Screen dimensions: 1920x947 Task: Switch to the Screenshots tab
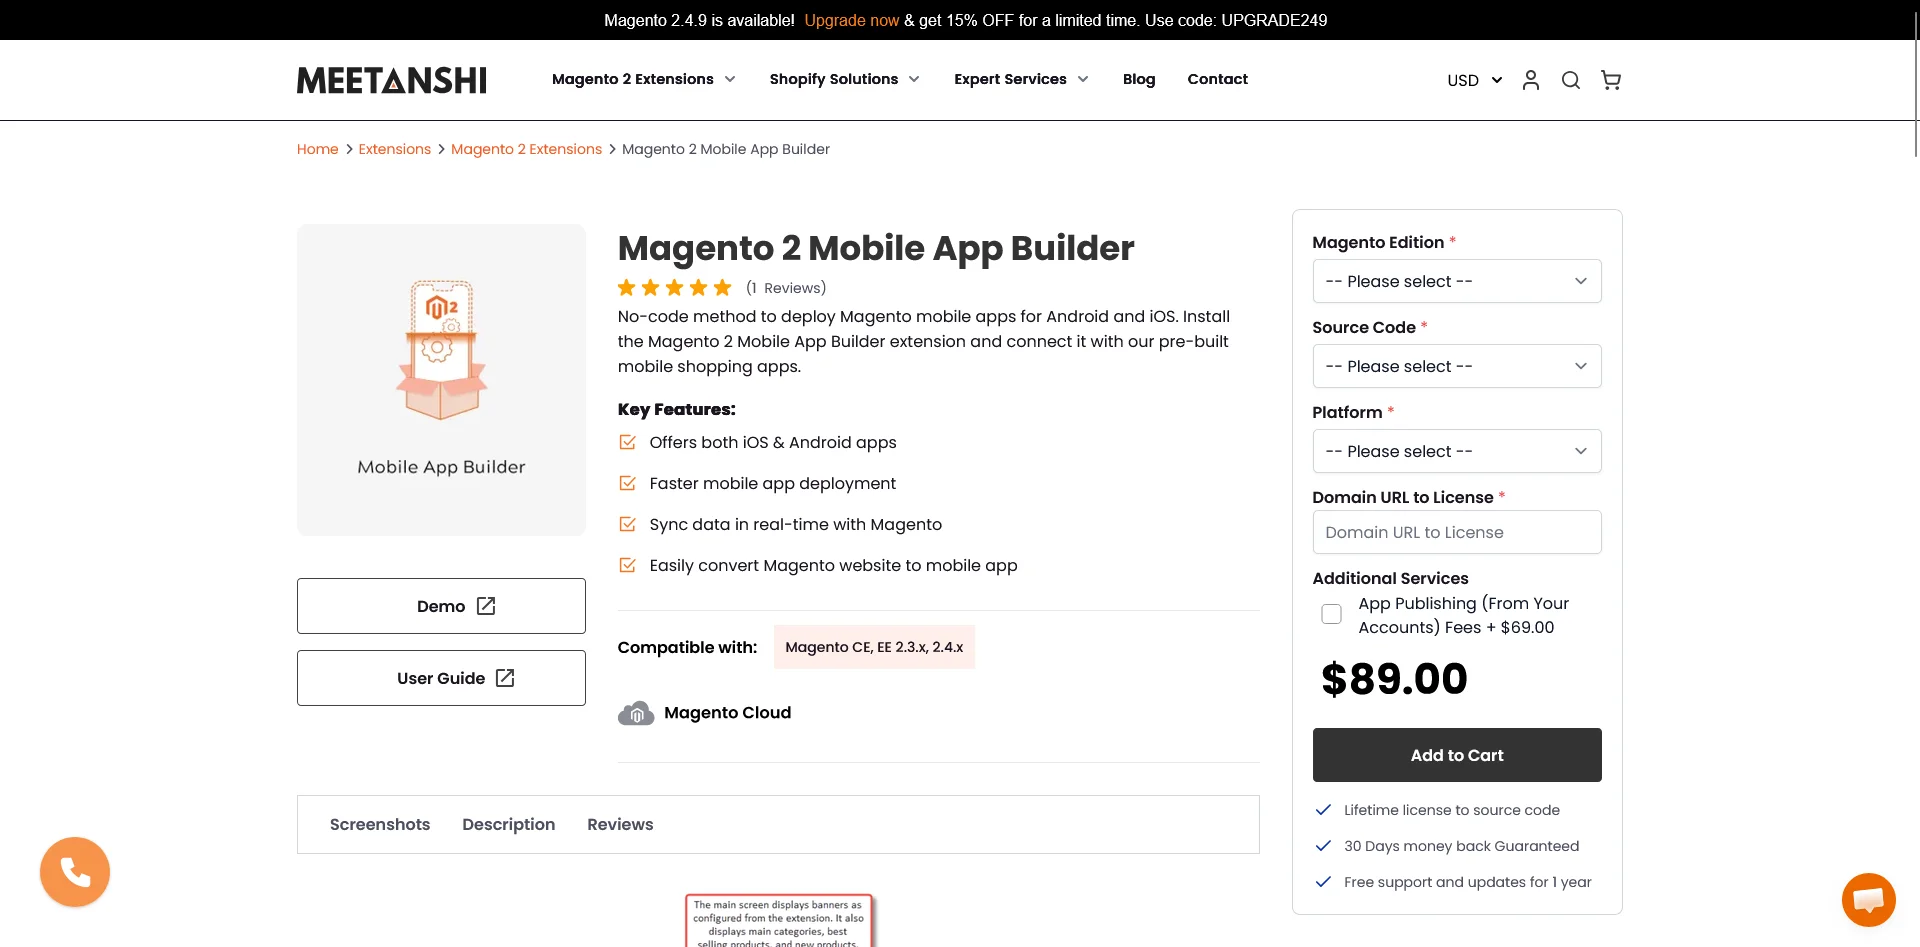coord(380,824)
